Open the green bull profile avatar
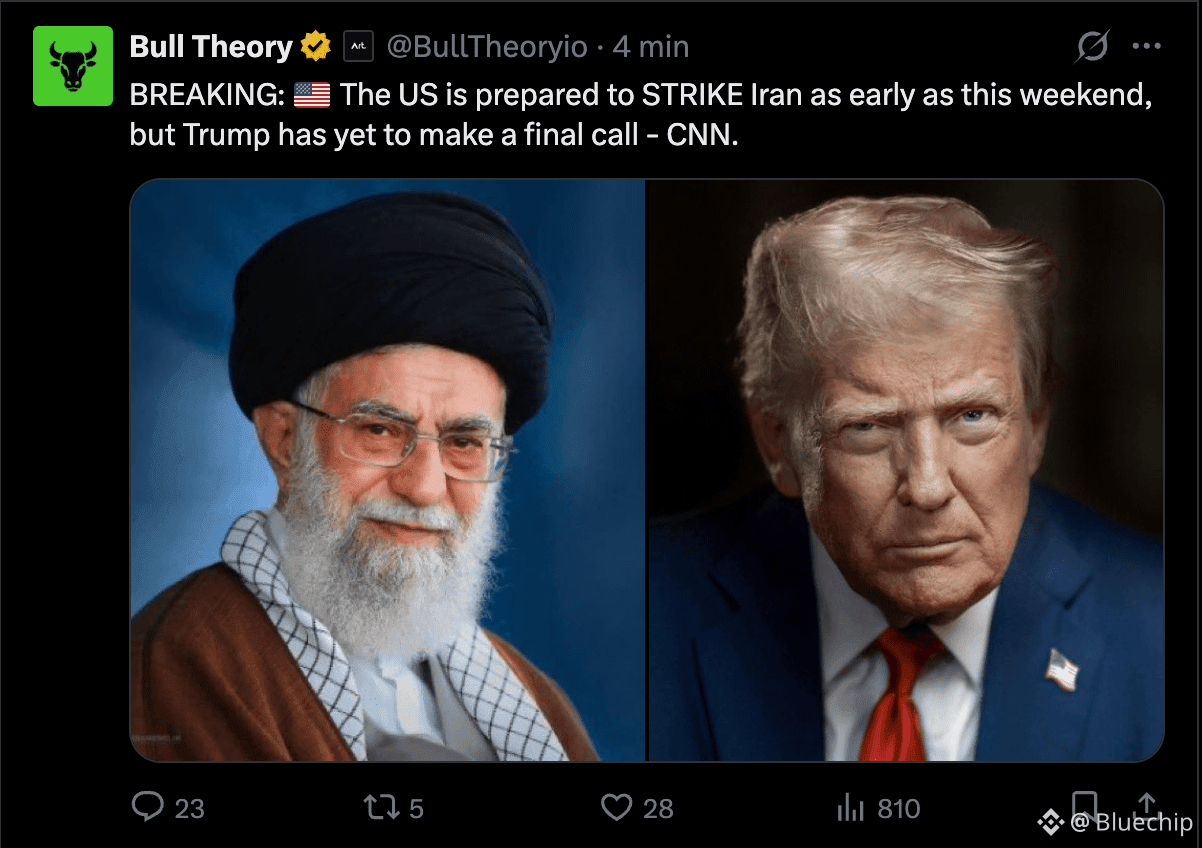The image size is (1202, 848). tap(73, 66)
